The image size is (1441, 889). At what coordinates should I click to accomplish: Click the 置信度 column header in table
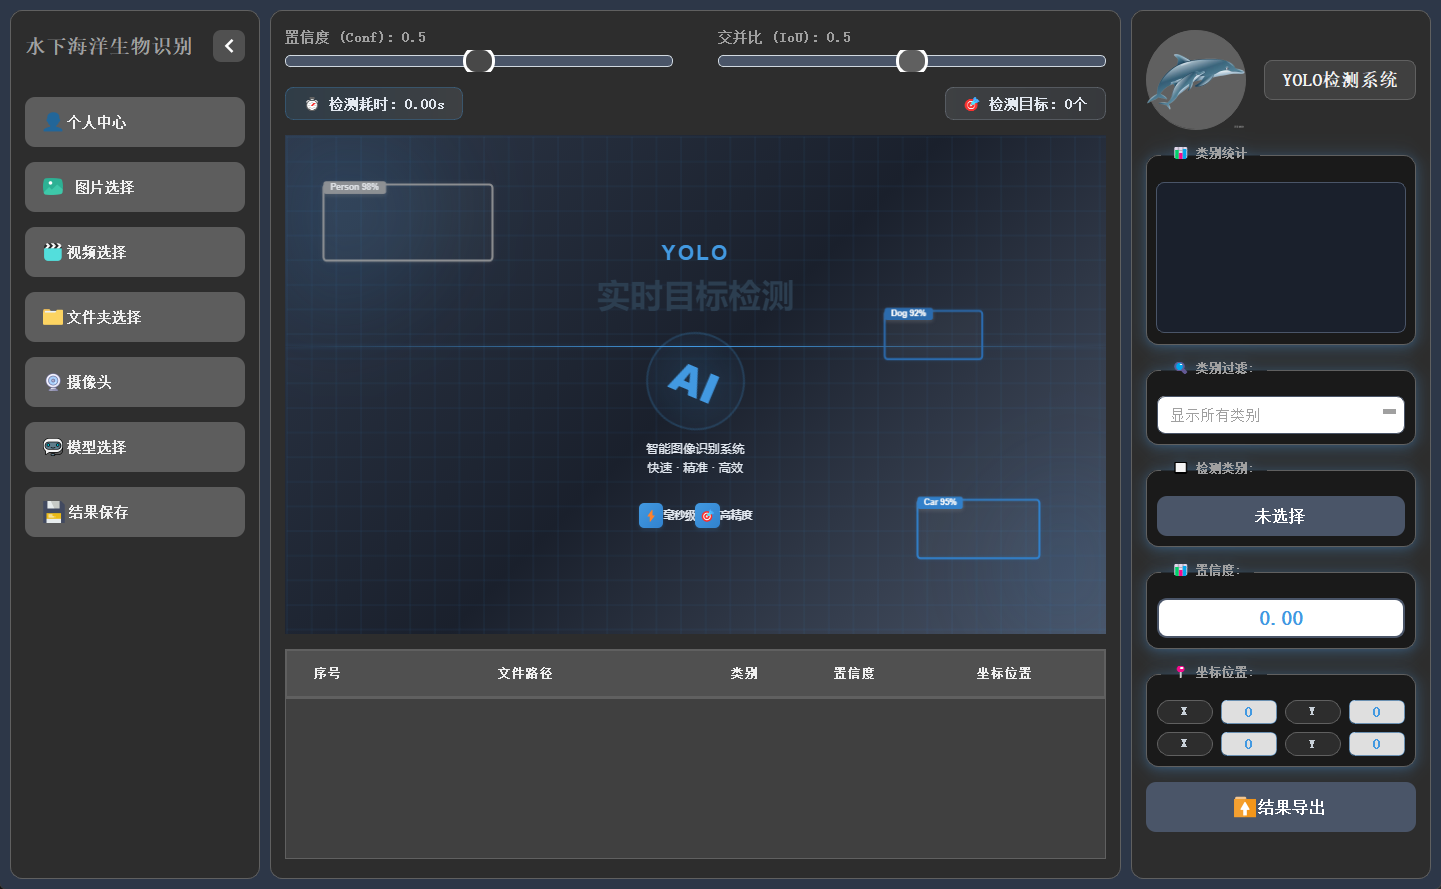(854, 674)
